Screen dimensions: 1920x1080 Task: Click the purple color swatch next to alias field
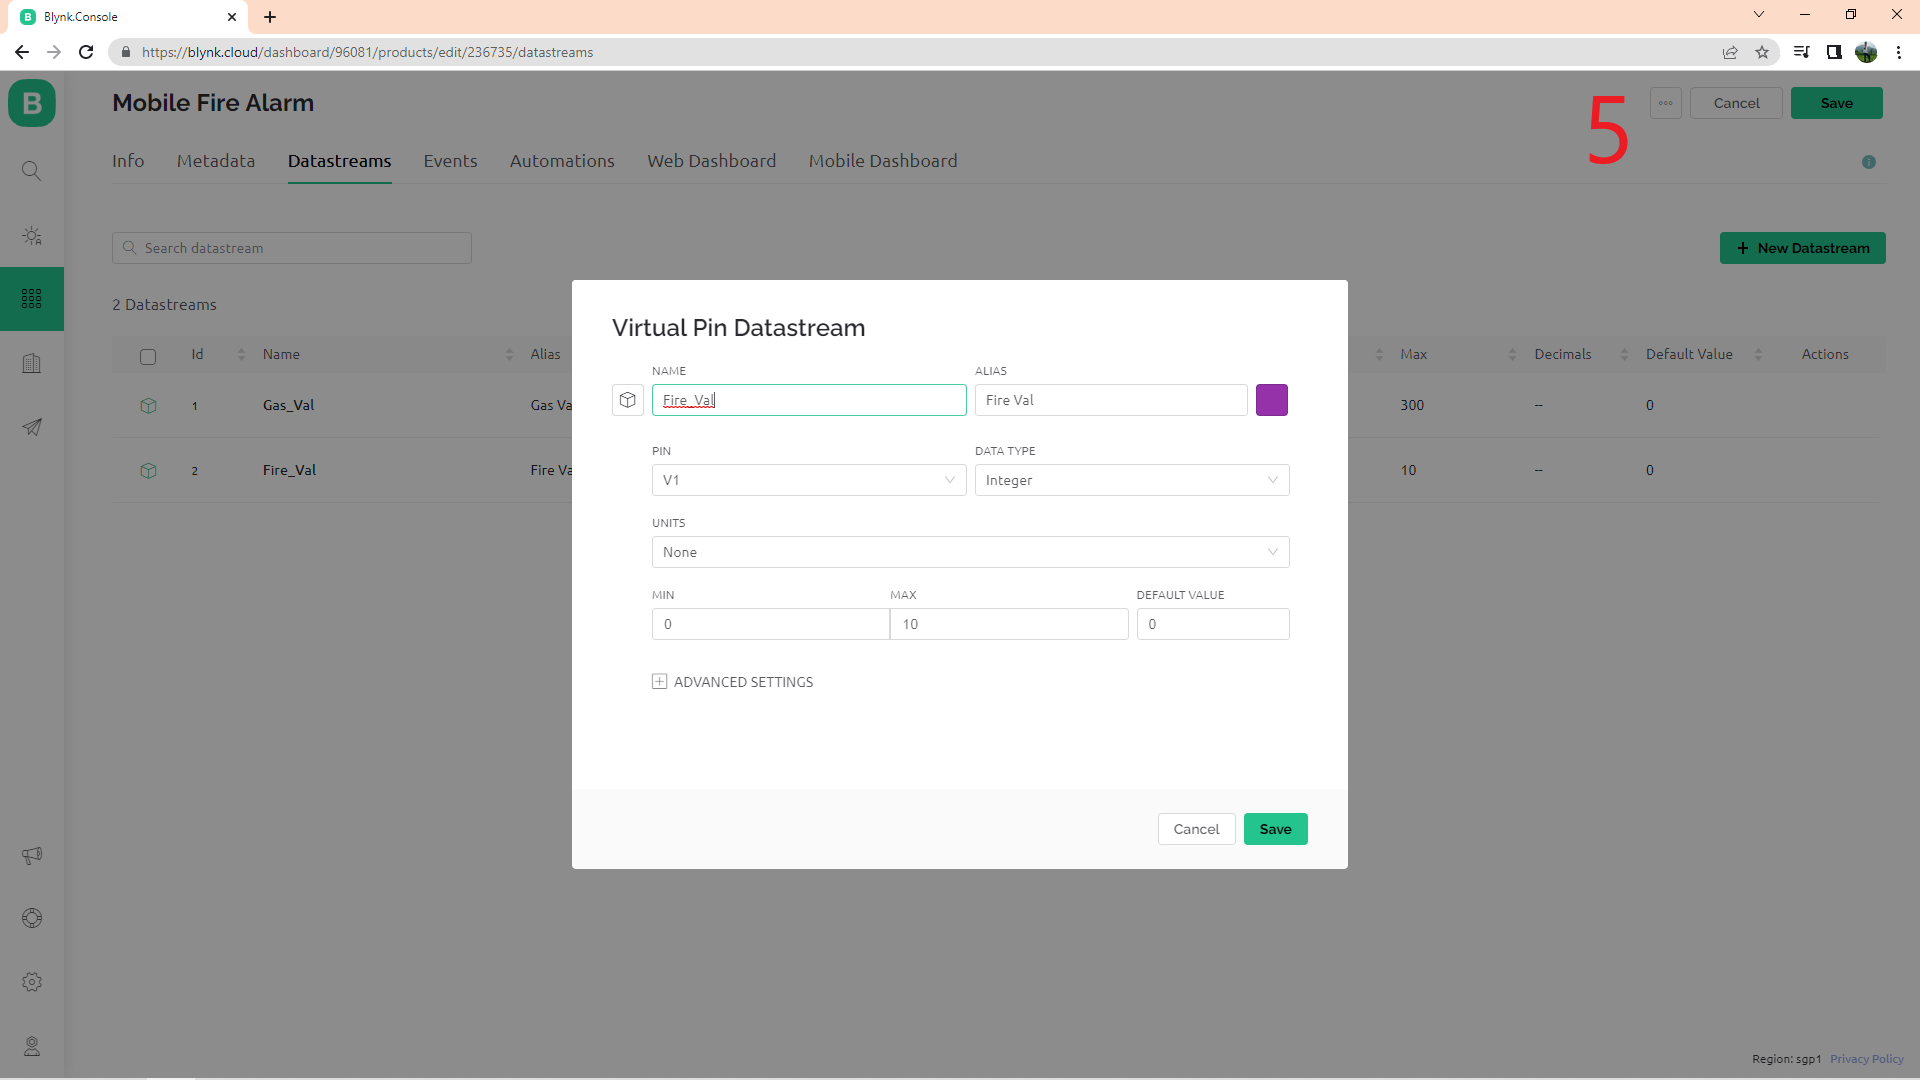[x=1271, y=400]
